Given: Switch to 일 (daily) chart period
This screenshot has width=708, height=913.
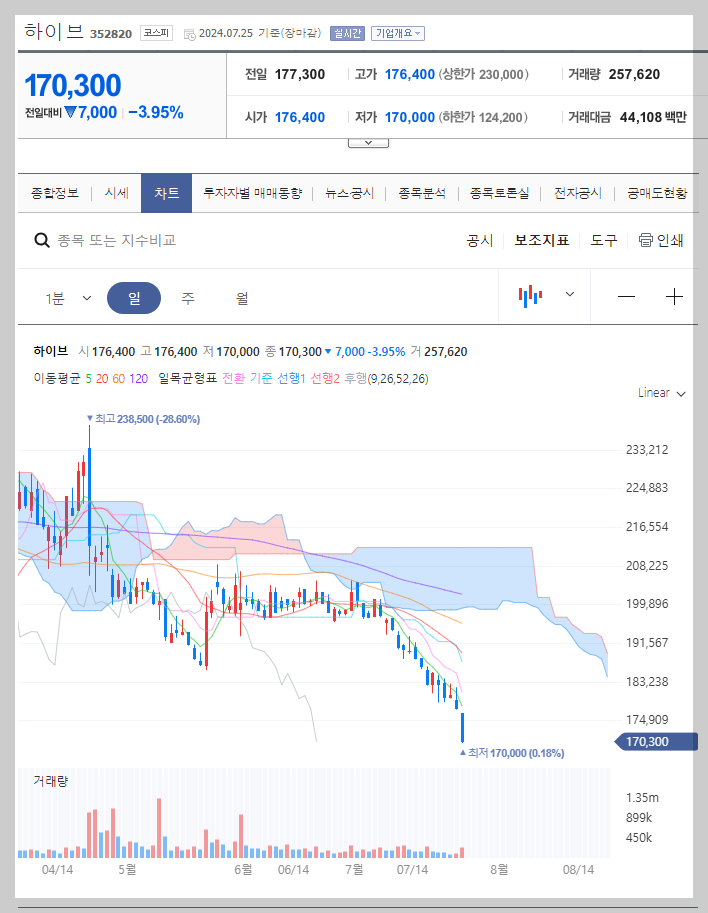Looking at the screenshot, I should point(134,297).
